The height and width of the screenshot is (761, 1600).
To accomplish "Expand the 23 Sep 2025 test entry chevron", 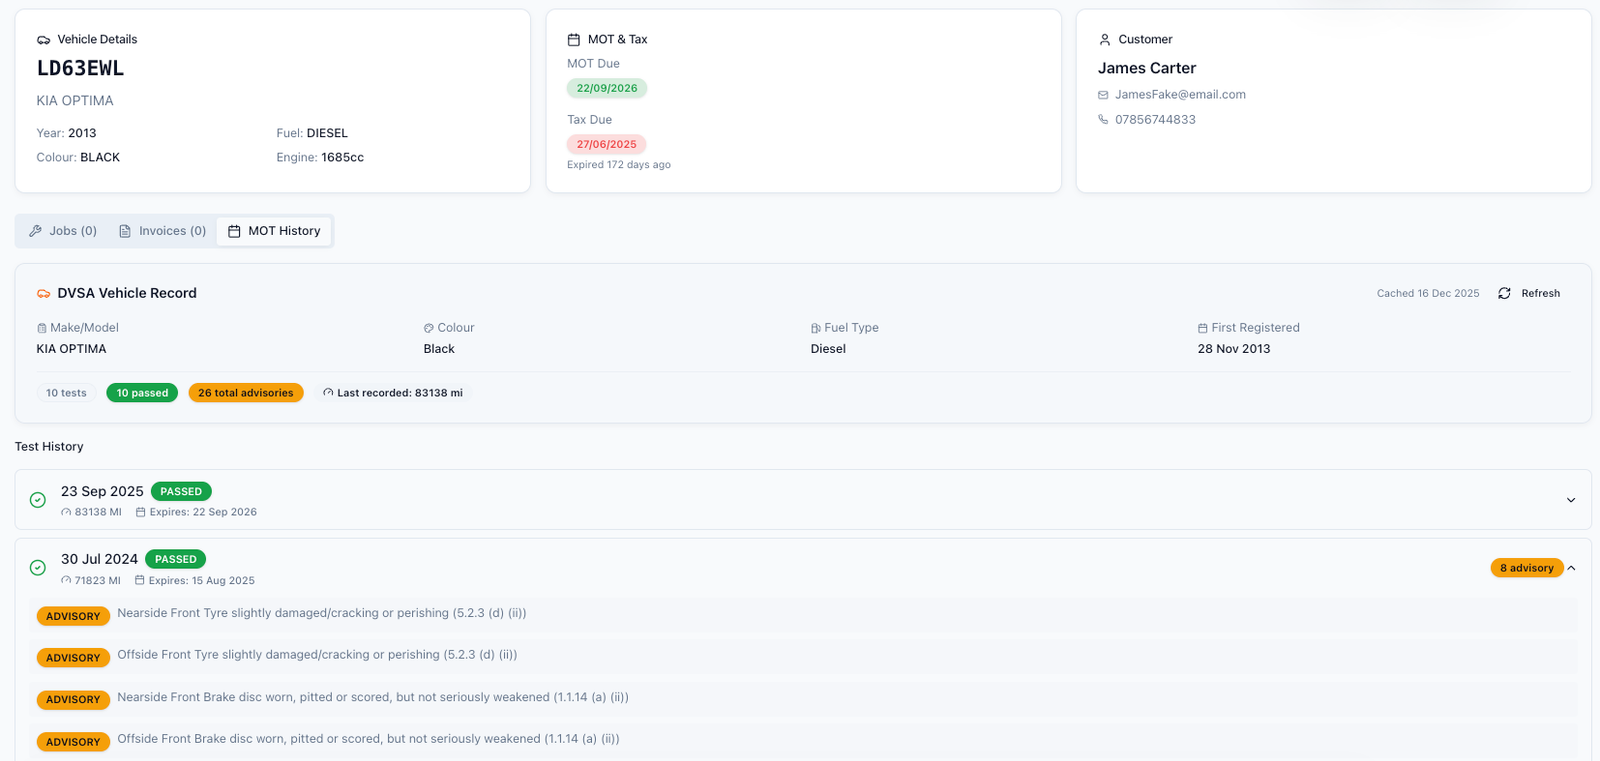I will 1571,500.
